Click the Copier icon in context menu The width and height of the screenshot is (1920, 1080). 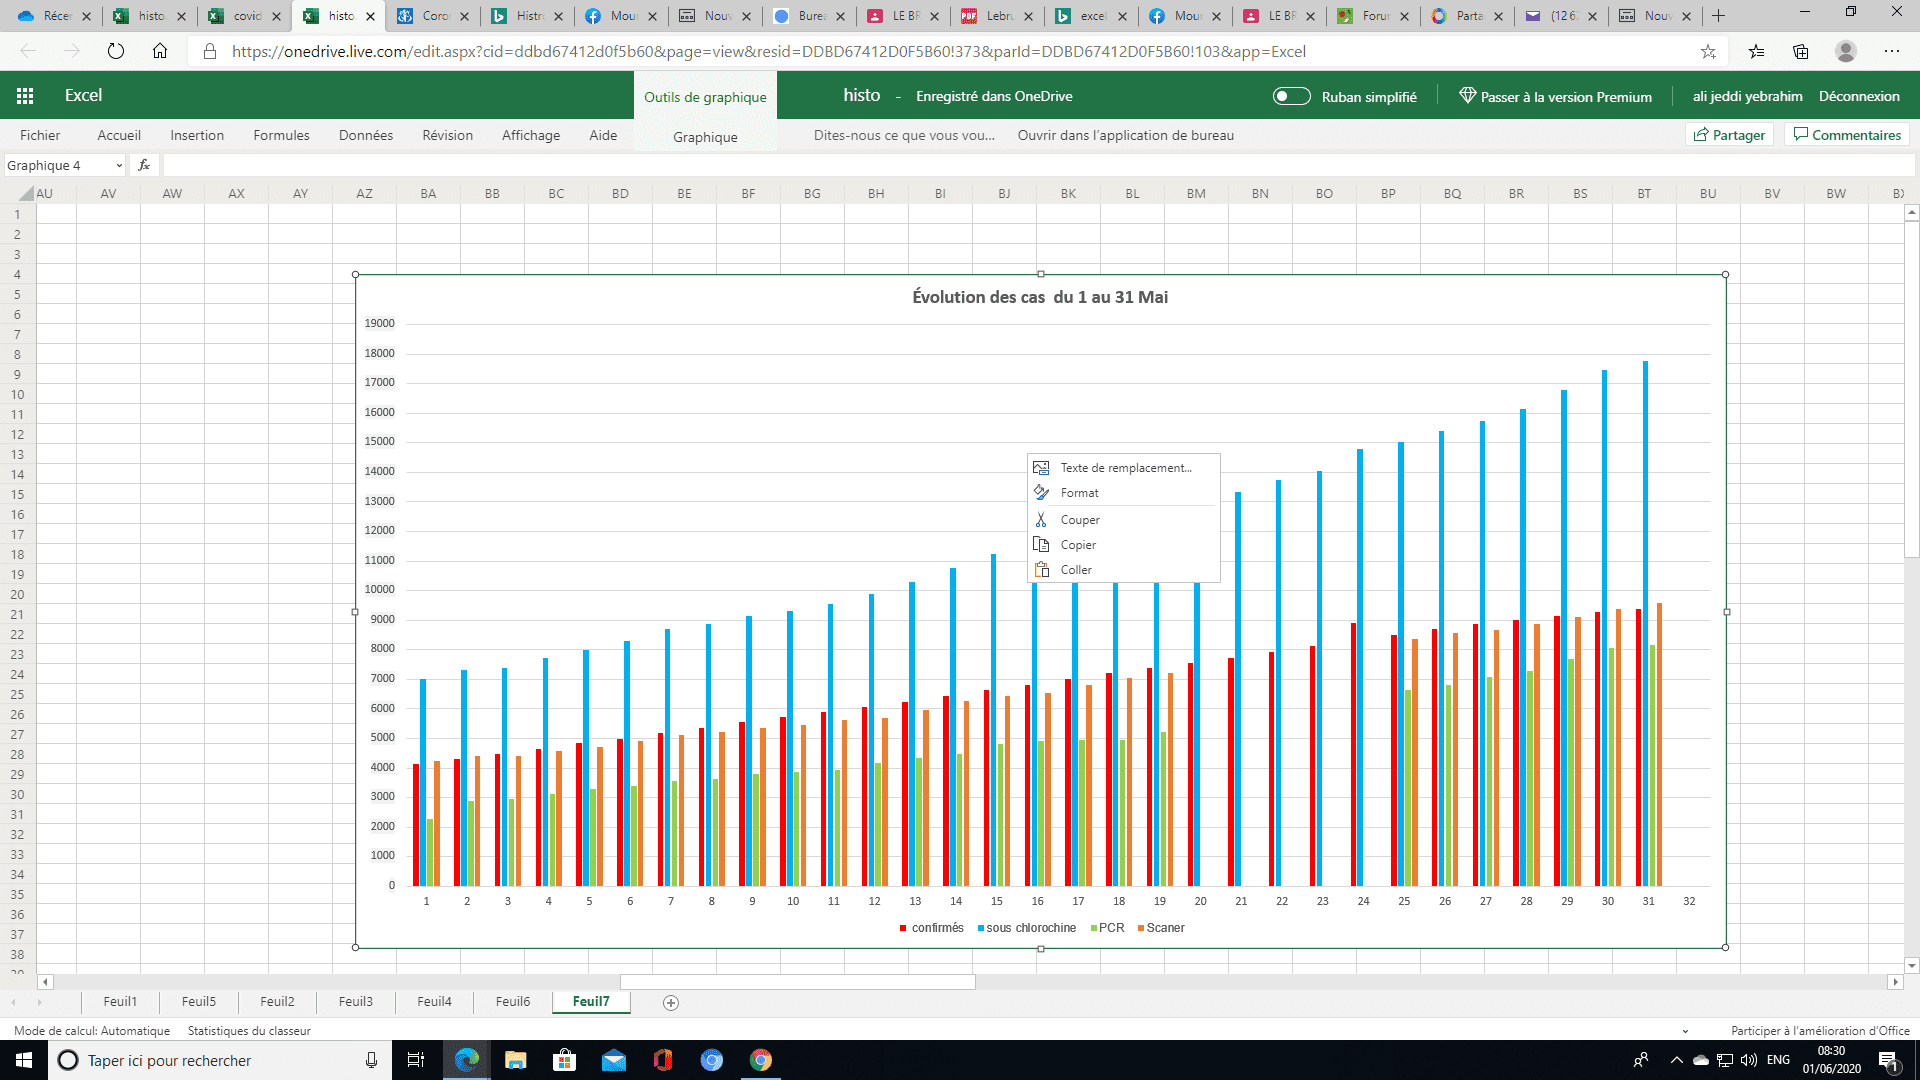(x=1041, y=545)
